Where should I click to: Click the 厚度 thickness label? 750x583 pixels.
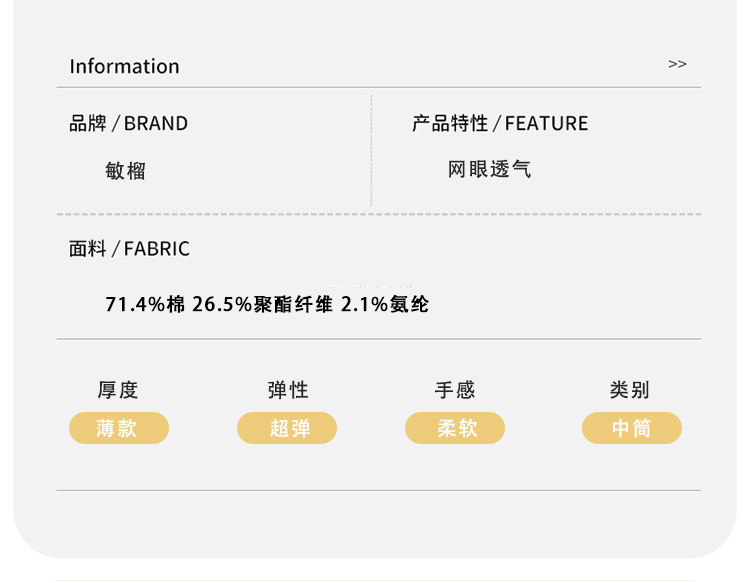click(x=118, y=390)
